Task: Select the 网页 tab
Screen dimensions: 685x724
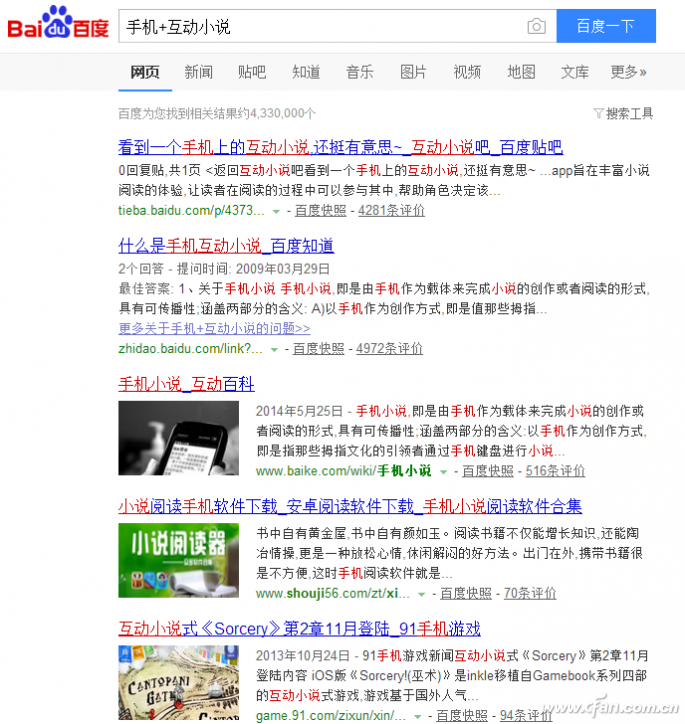Action: point(145,72)
